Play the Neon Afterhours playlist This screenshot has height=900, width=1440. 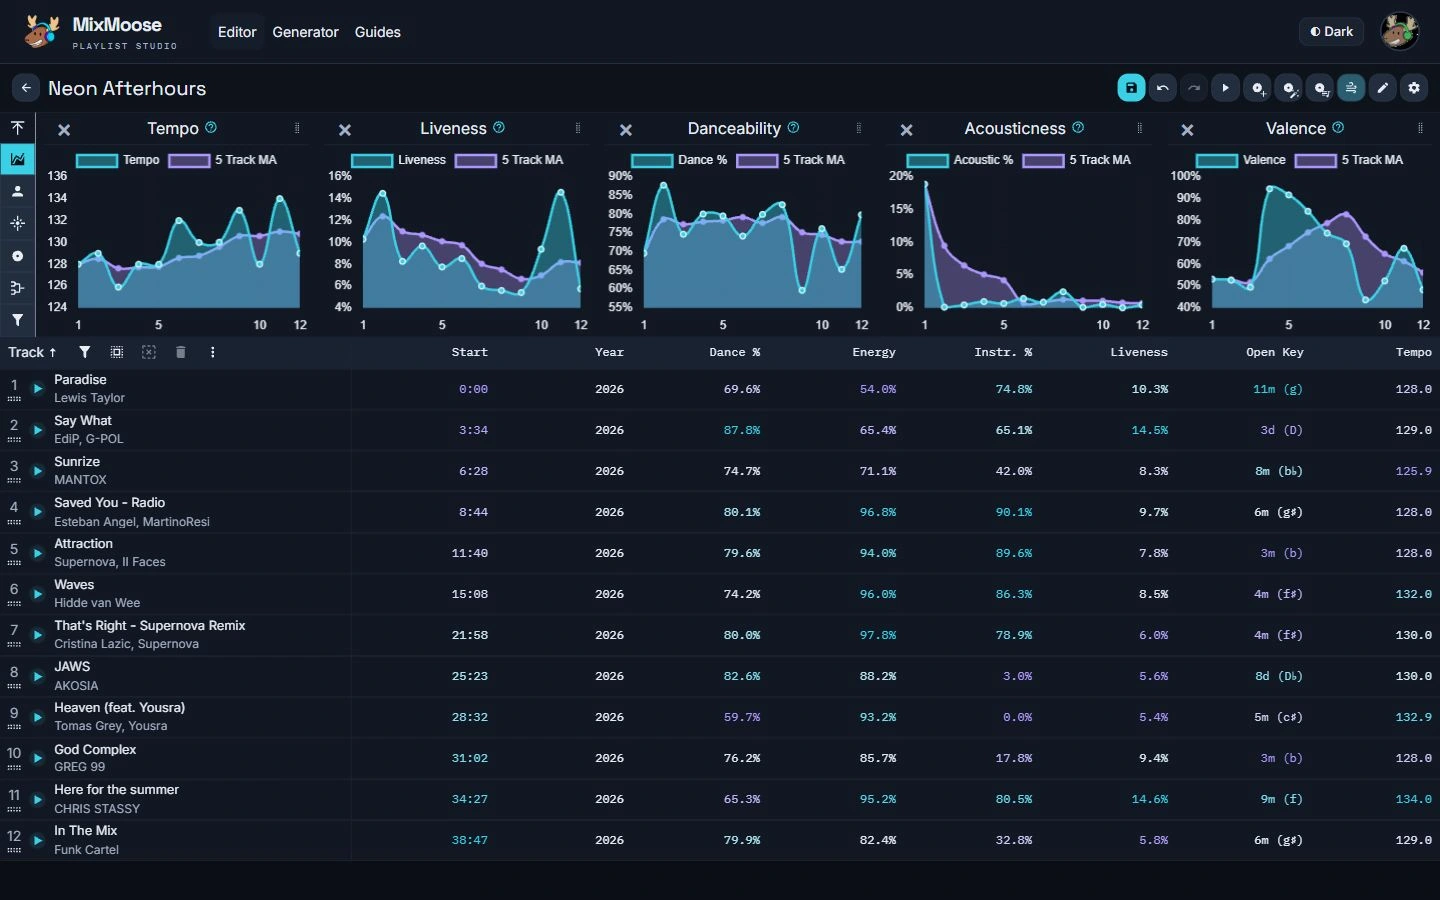point(1226,88)
